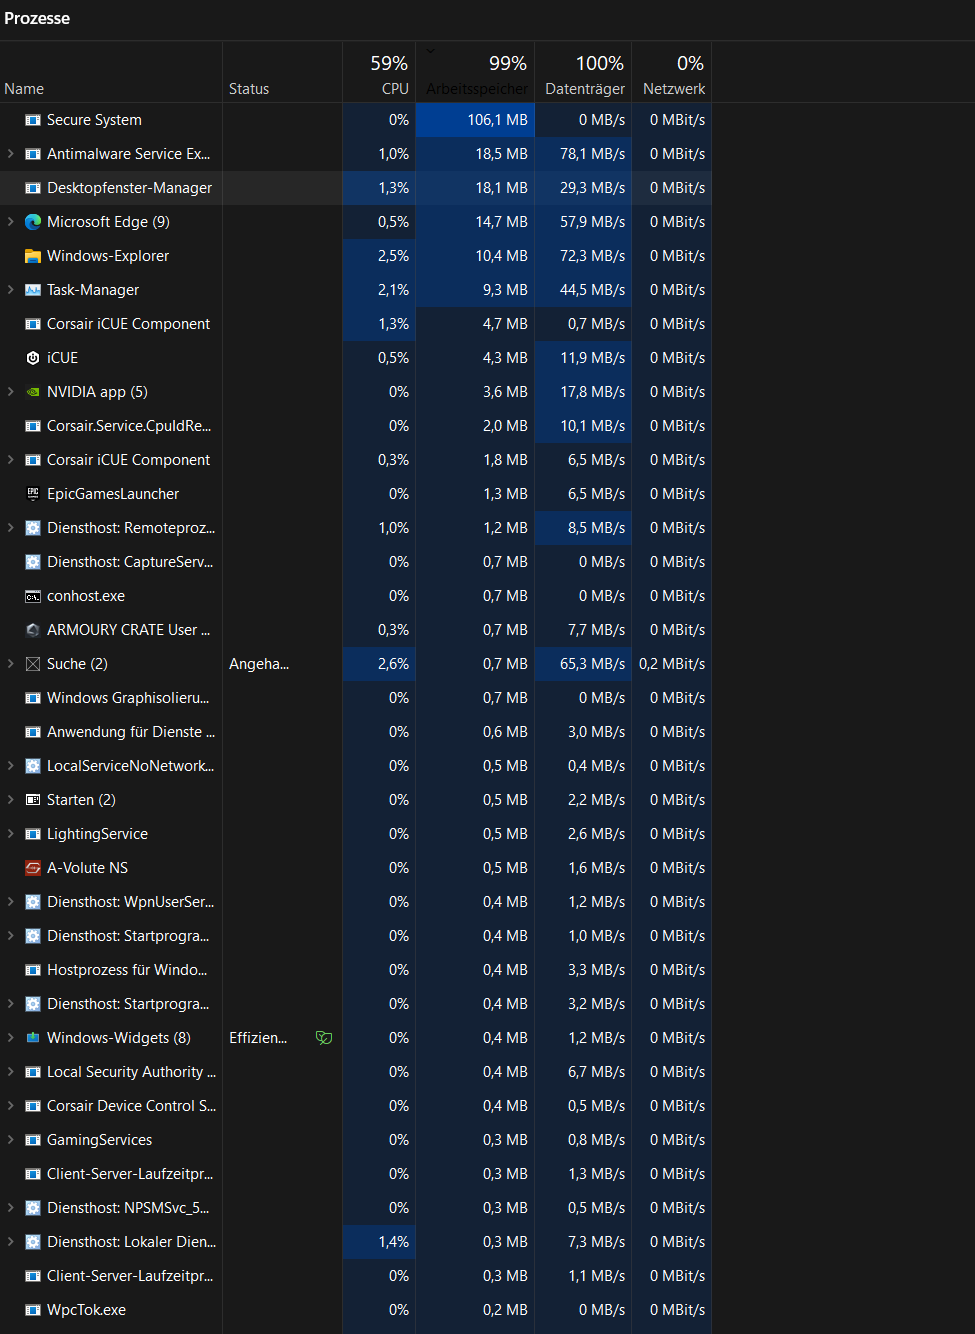975x1334 pixels.
Task: Sort by the Netzwerk column header
Action: click(671, 72)
